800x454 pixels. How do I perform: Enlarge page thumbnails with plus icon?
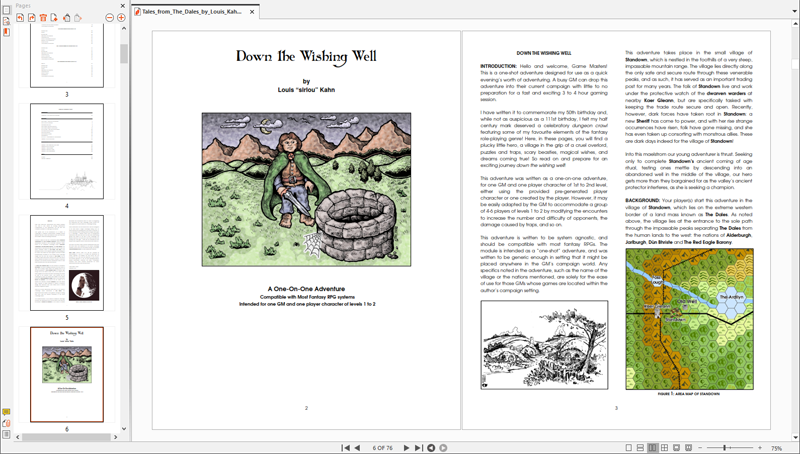[x=122, y=18]
